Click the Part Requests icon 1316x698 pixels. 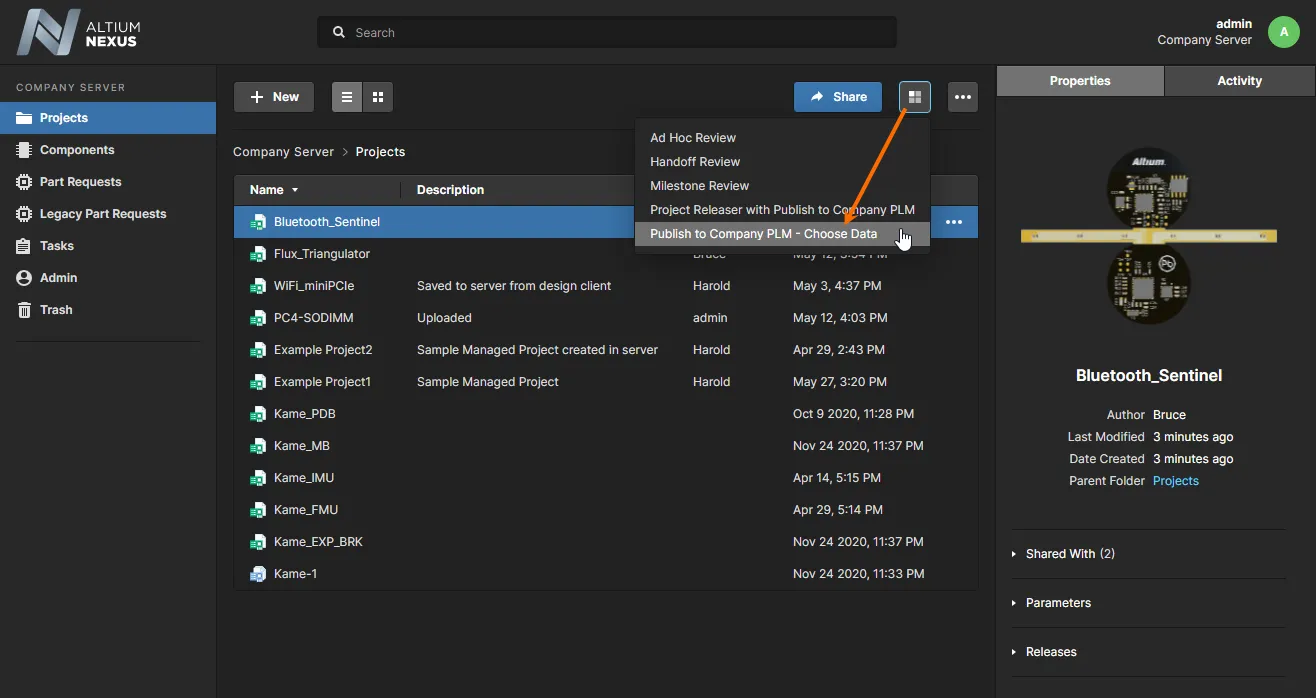point(24,182)
